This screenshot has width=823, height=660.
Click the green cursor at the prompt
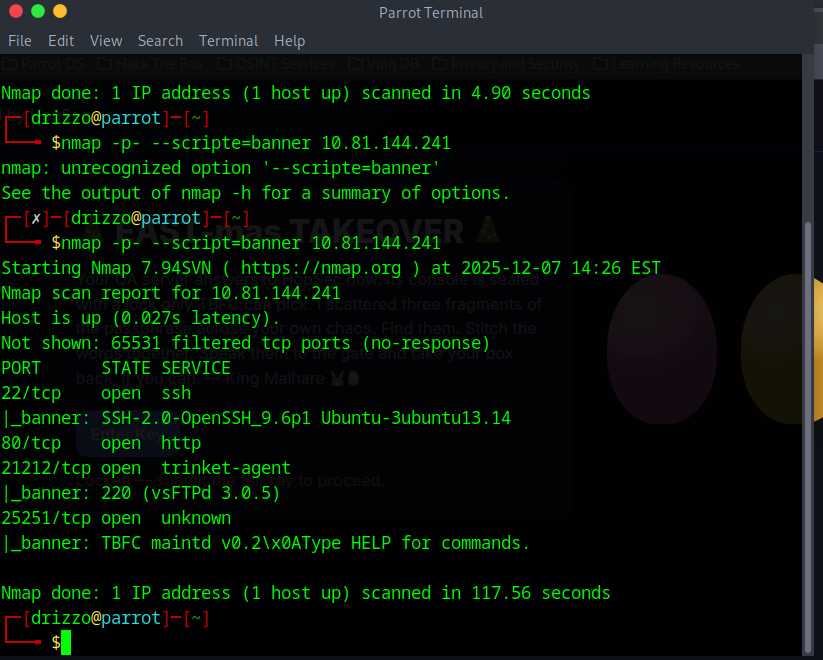click(66, 643)
